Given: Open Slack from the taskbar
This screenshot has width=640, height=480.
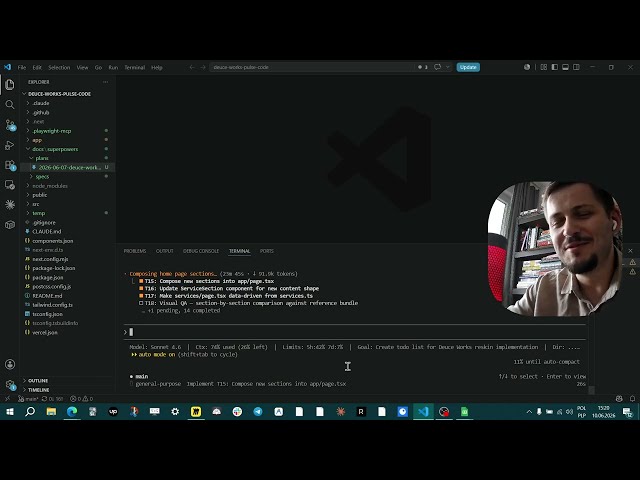Looking at the screenshot, I should (237, 411).
